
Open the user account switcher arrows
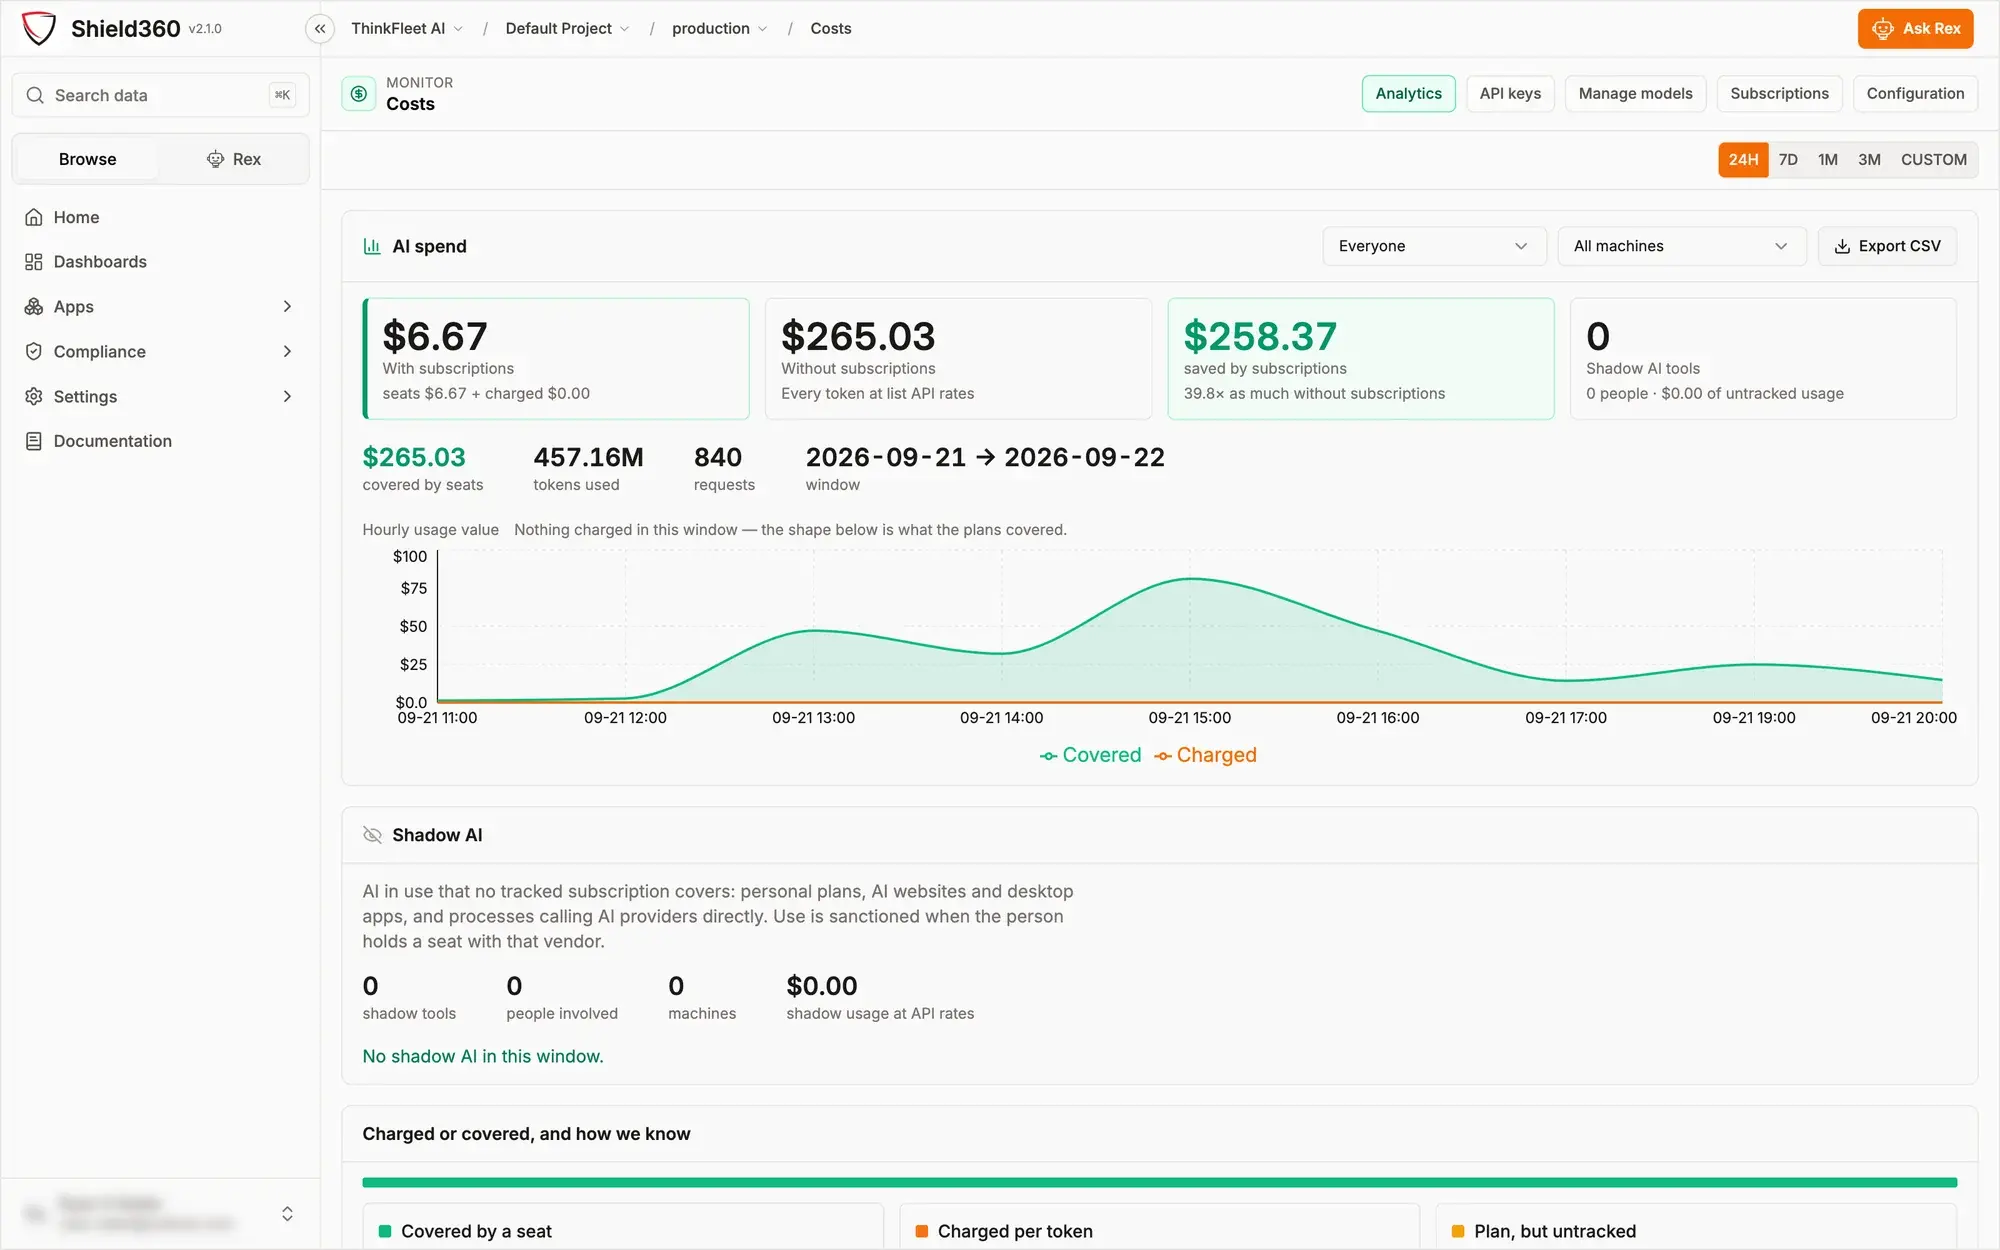[x=287, y=1214]
